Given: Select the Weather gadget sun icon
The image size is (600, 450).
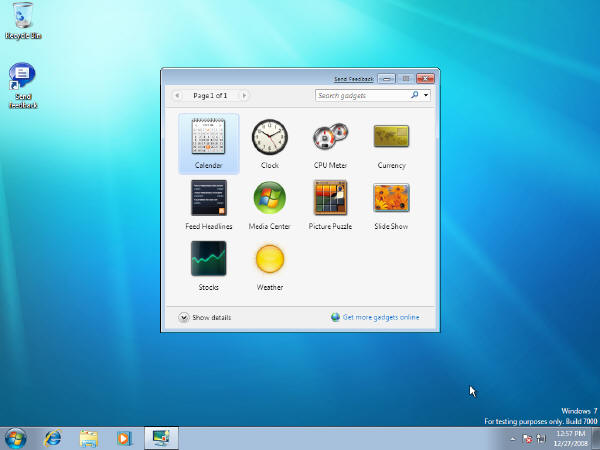Looking at the screenshot, I should tap(270, 259).
